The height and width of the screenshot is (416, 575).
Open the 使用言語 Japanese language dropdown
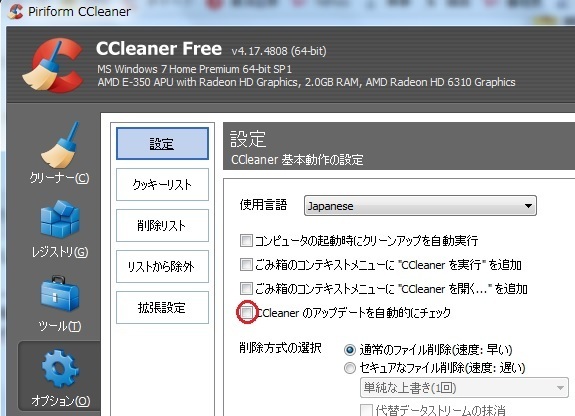click(x=420, y=206)
